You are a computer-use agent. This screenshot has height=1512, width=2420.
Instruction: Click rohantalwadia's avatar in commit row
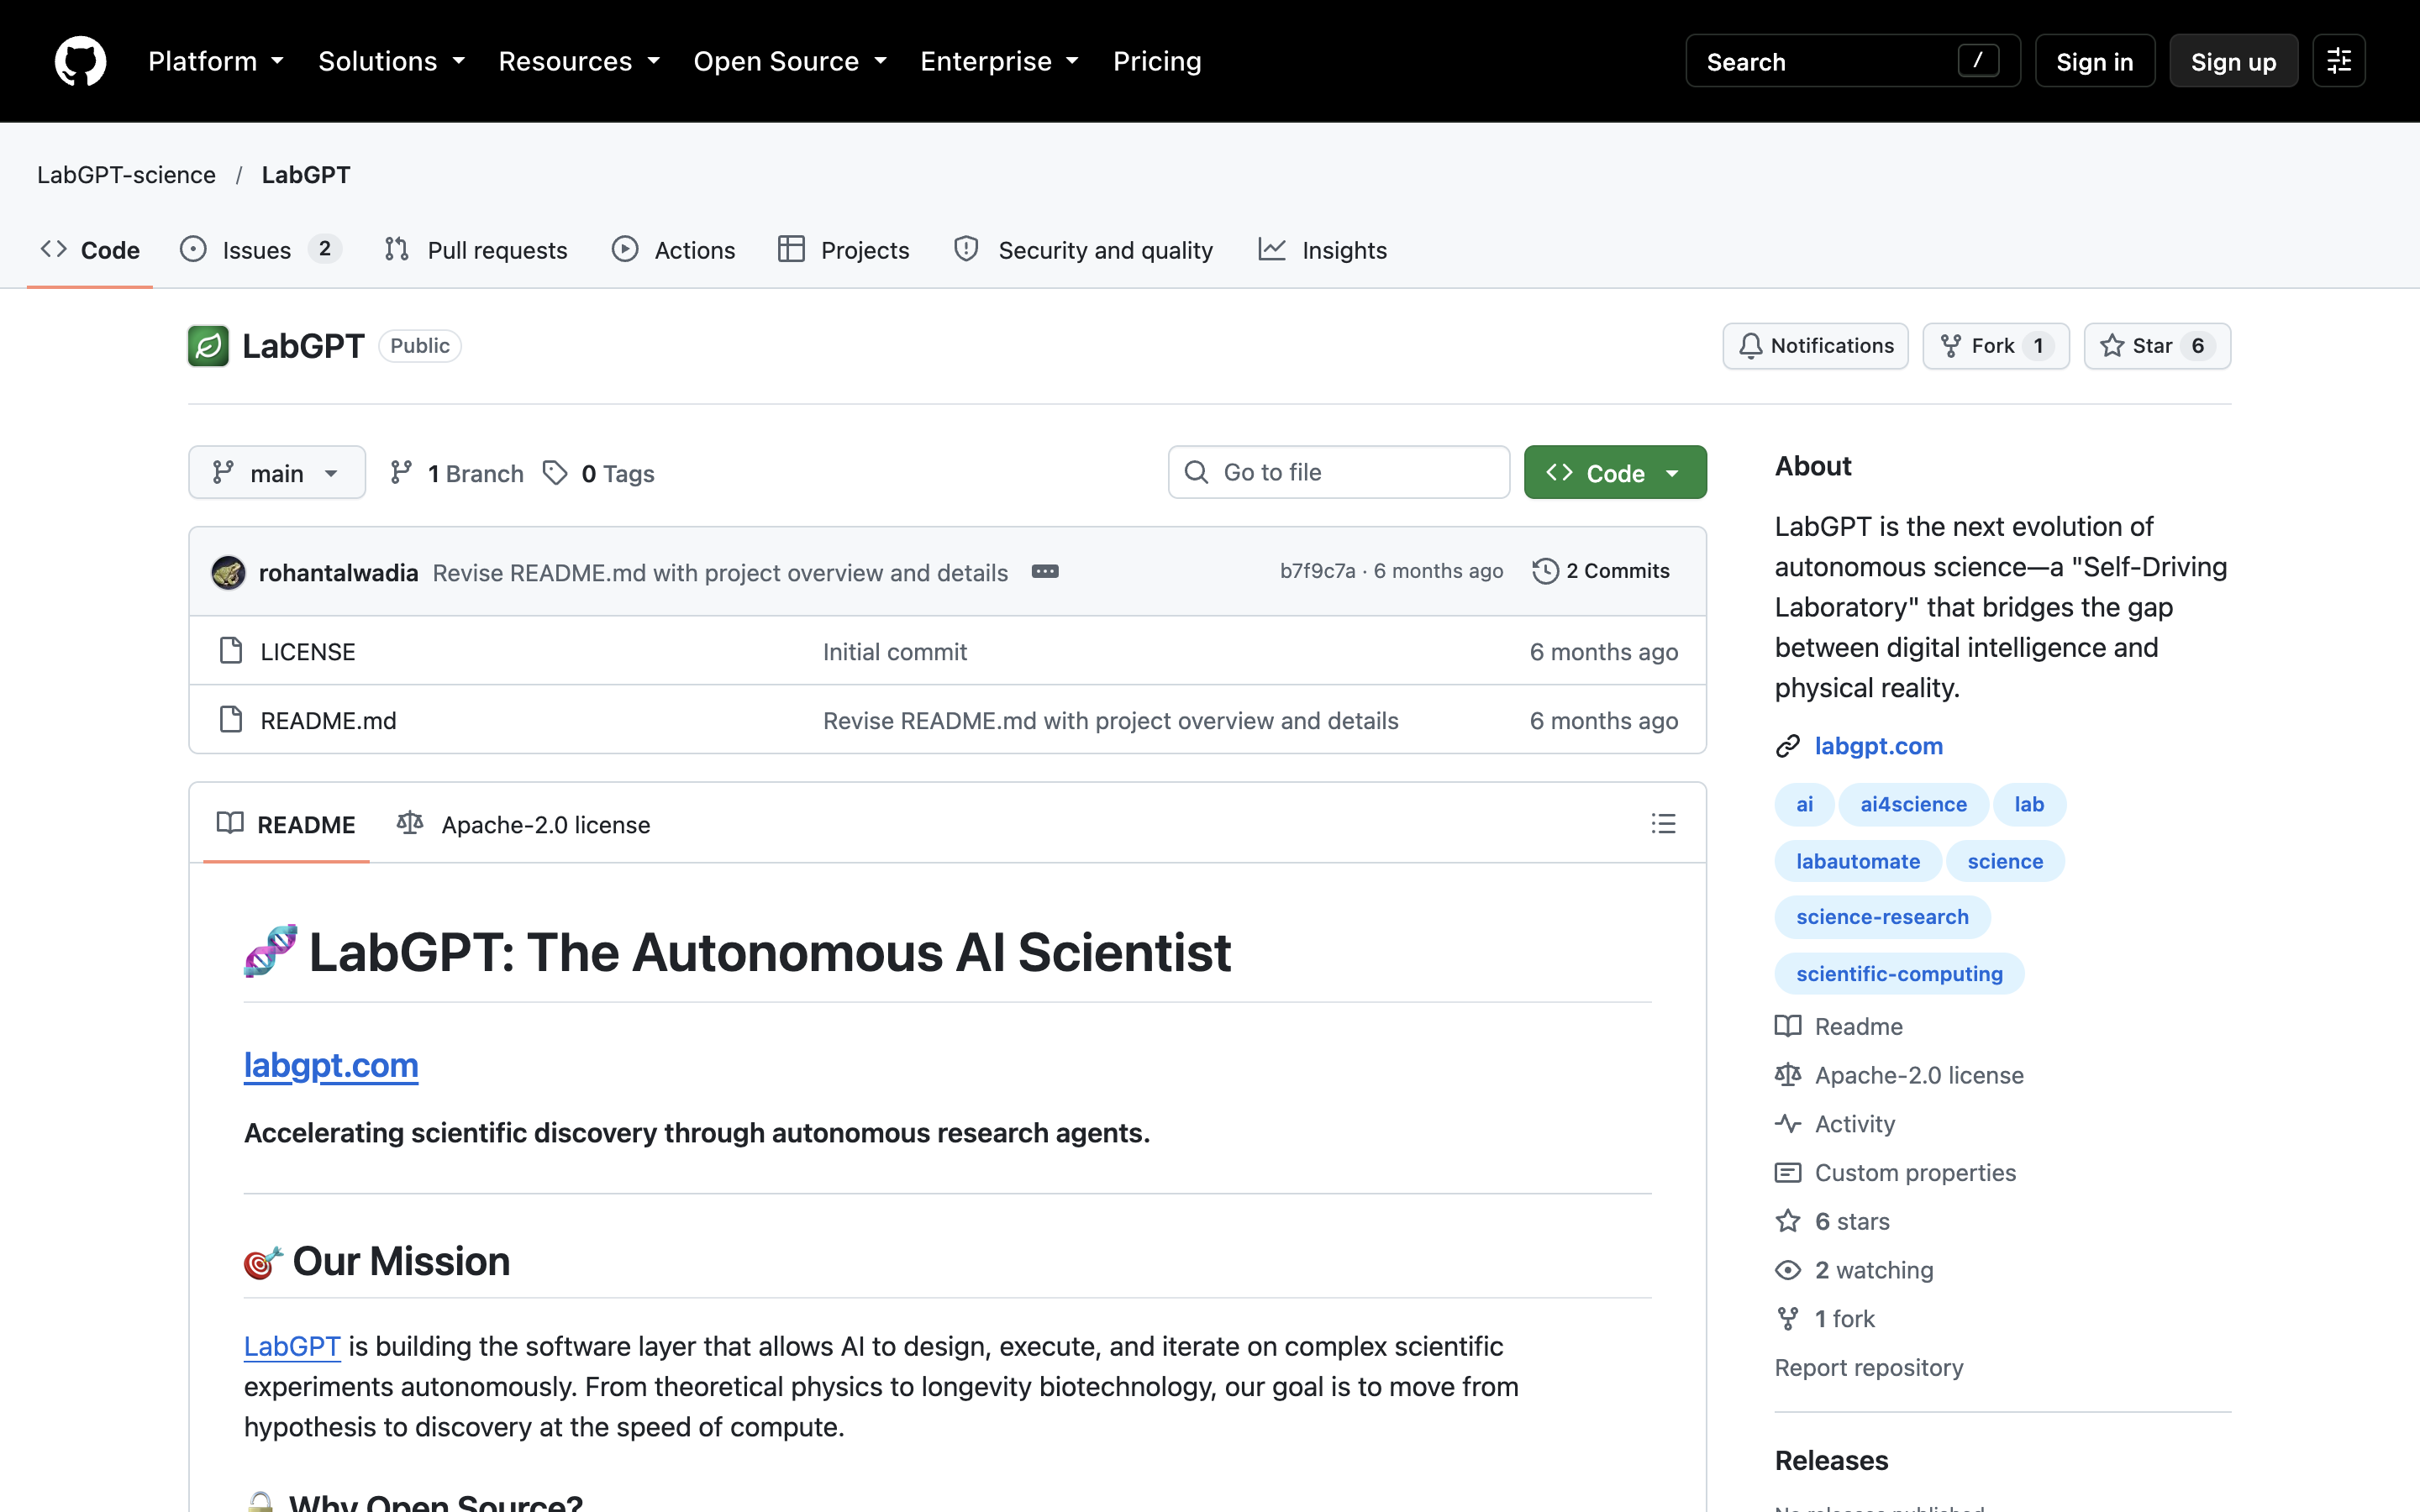(x=228, y=572)
